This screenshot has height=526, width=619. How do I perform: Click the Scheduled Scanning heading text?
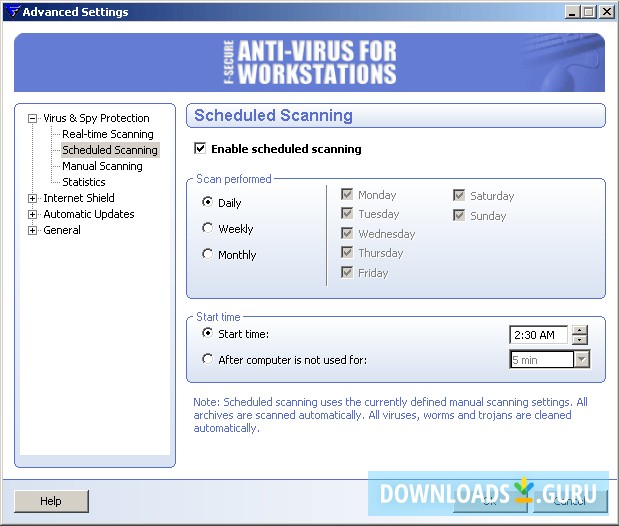[x=273, y=115]
